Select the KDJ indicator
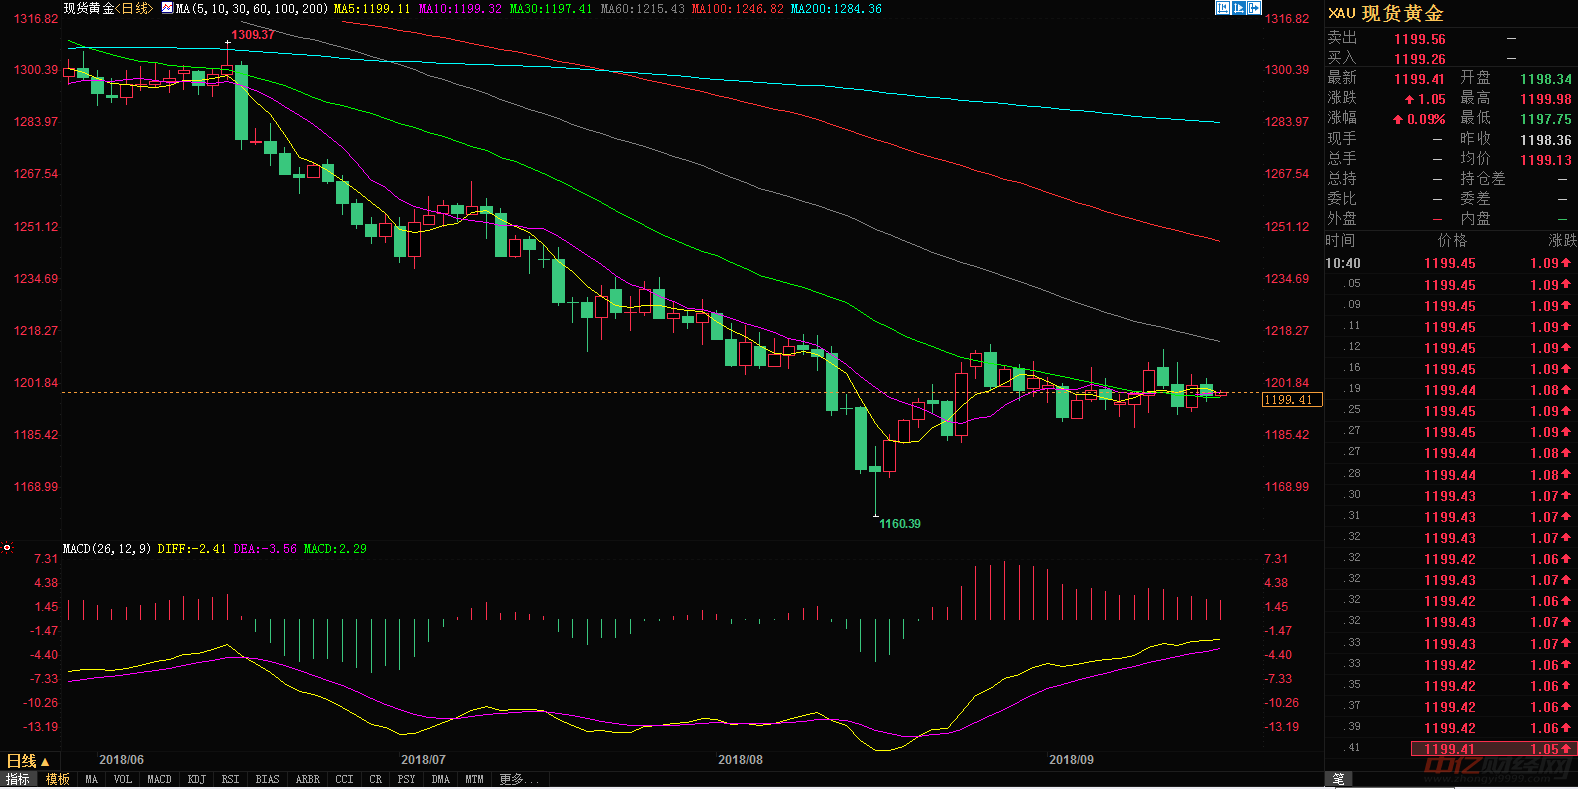Viewport: 1578px width, 789px height. 197,779
